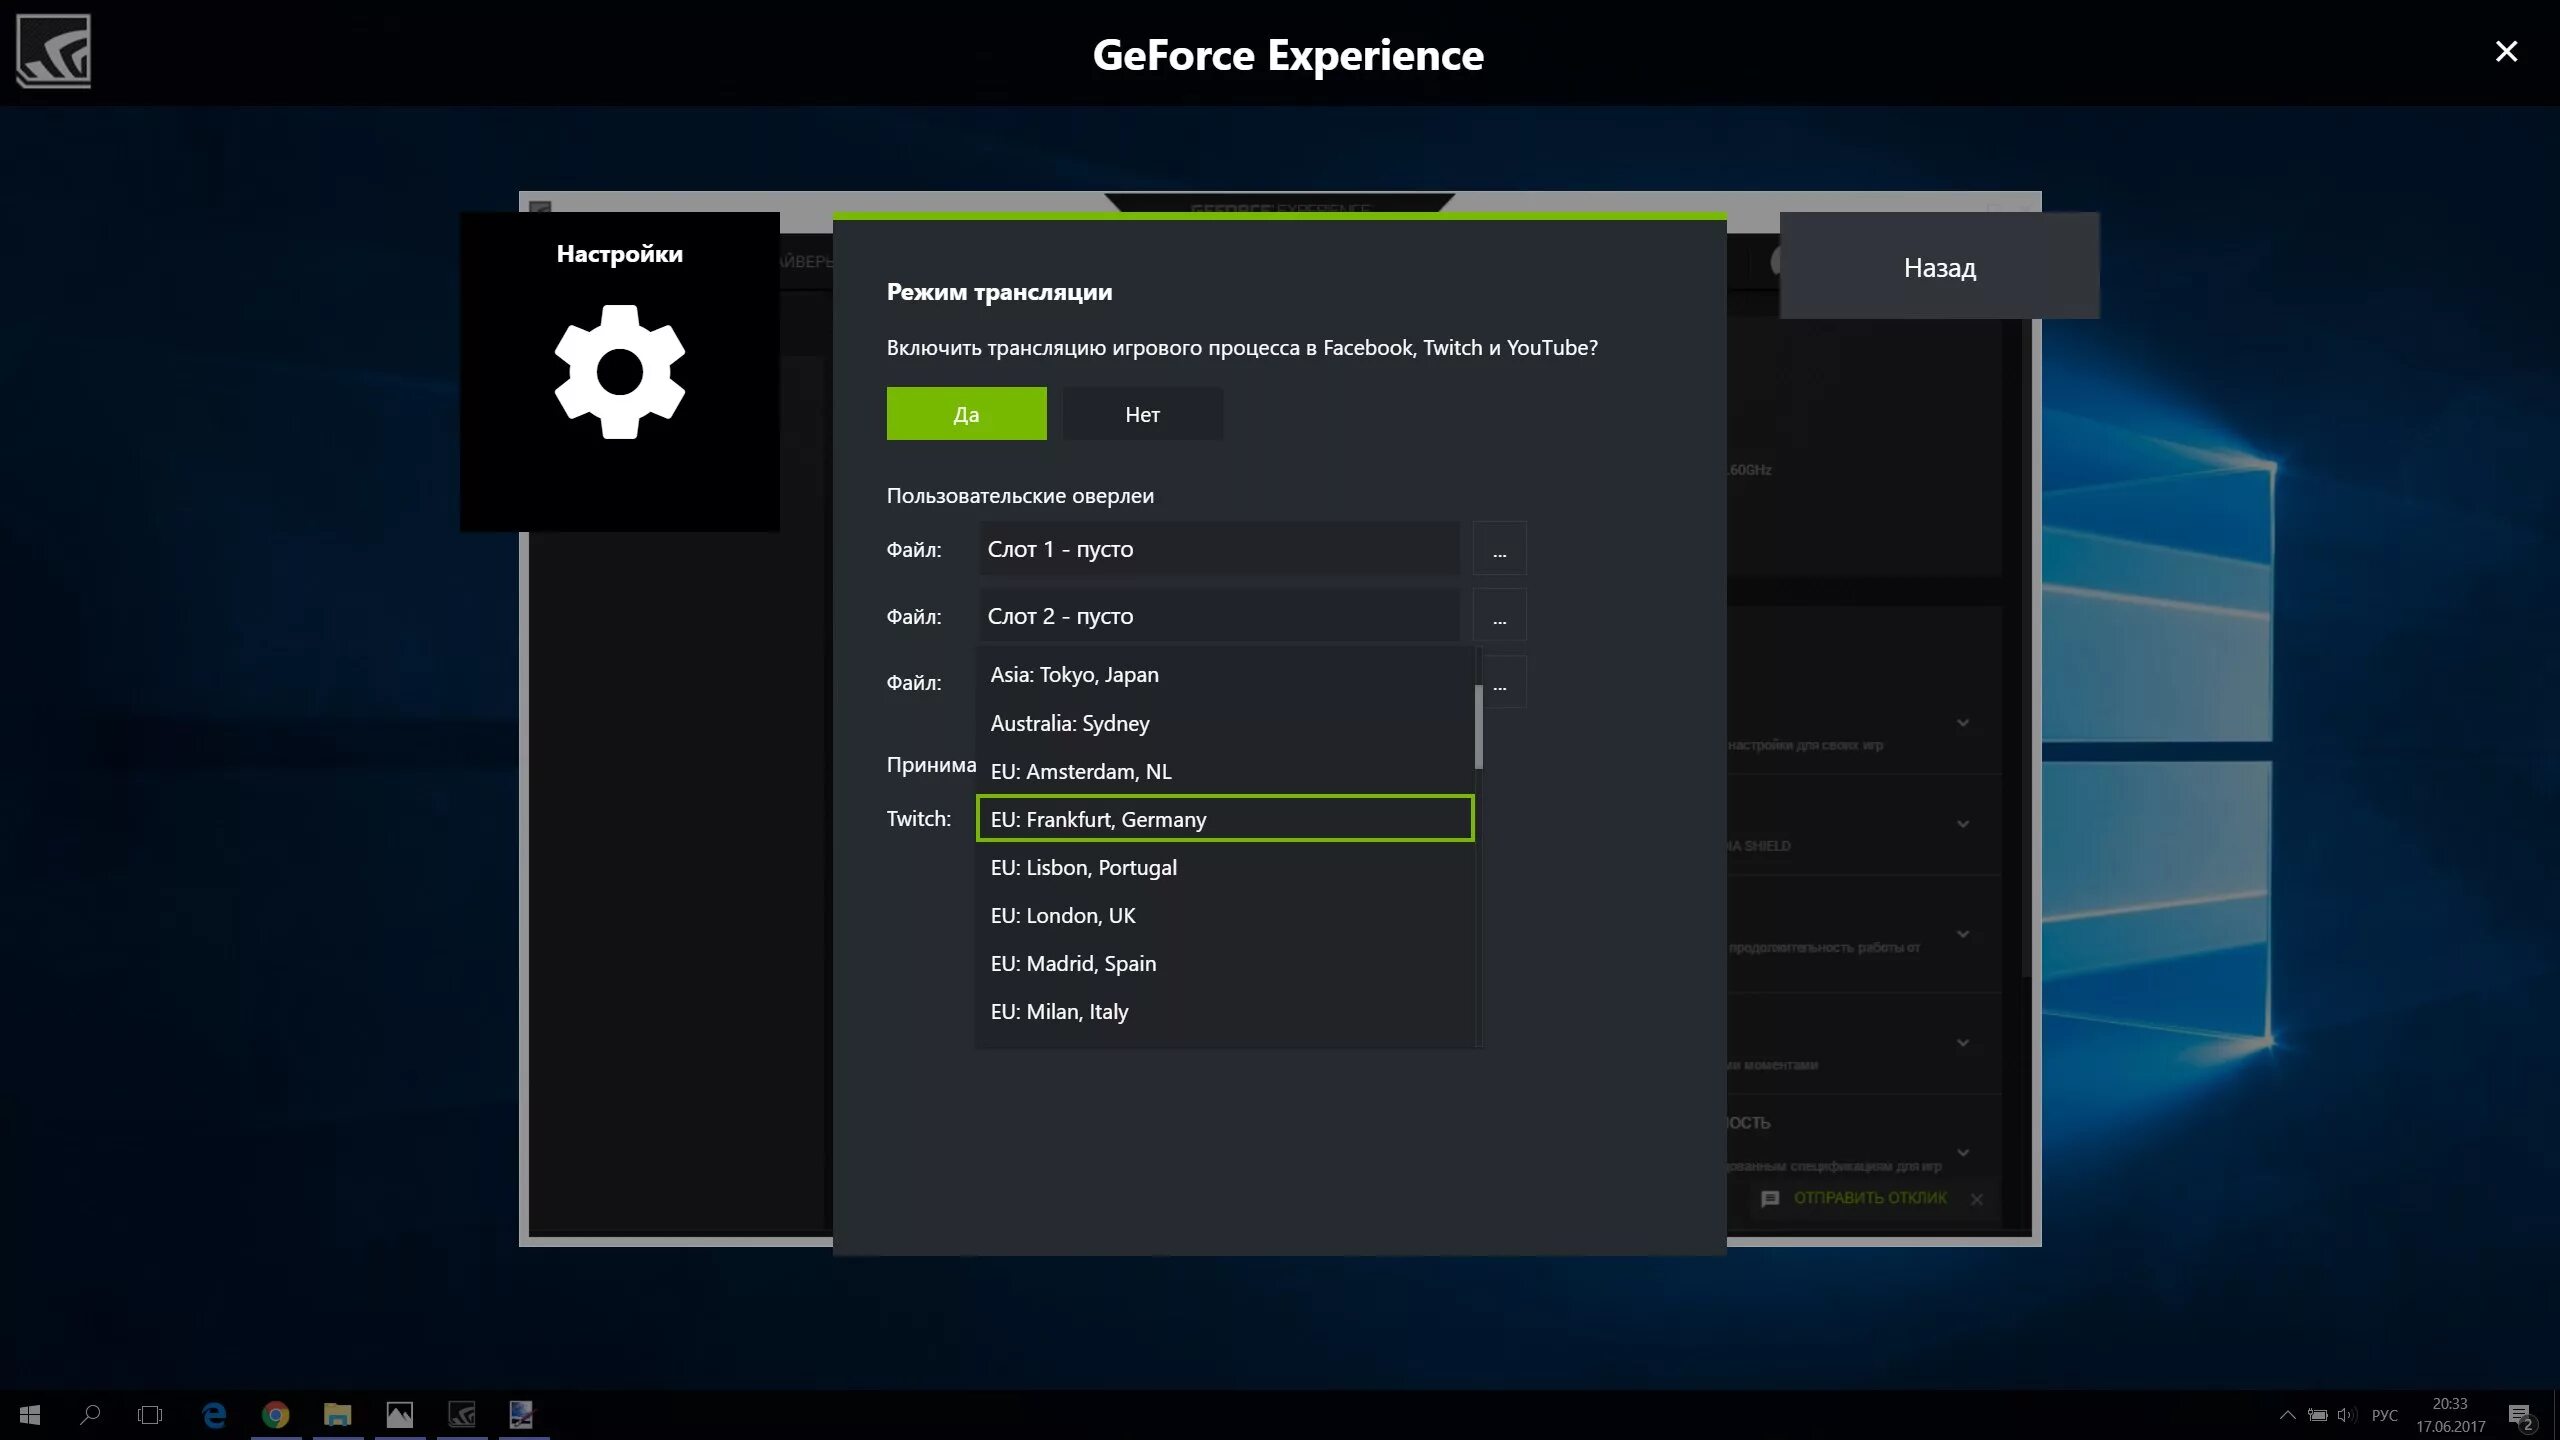This screenshot has height=1440, width=2560.
Task: Click the GeForce Experience logo icon at top-left
Action: (x=53, y=51)
